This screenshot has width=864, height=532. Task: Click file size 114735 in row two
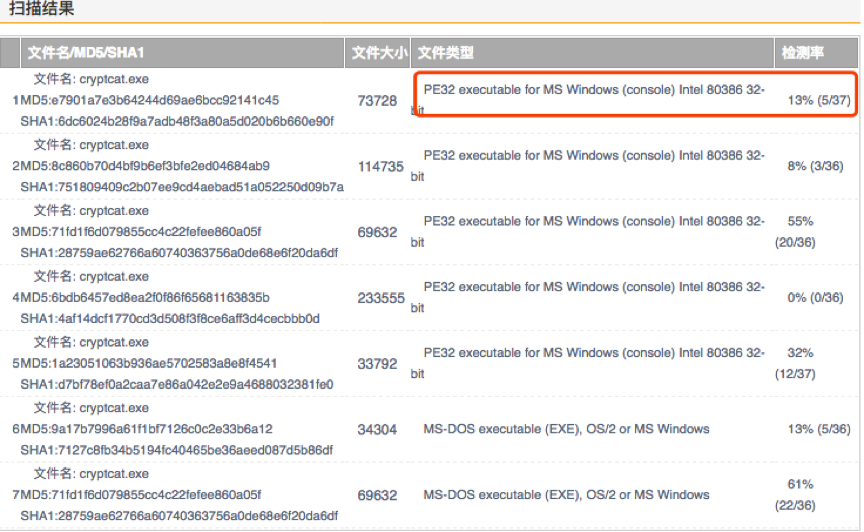tap(381, 166)
